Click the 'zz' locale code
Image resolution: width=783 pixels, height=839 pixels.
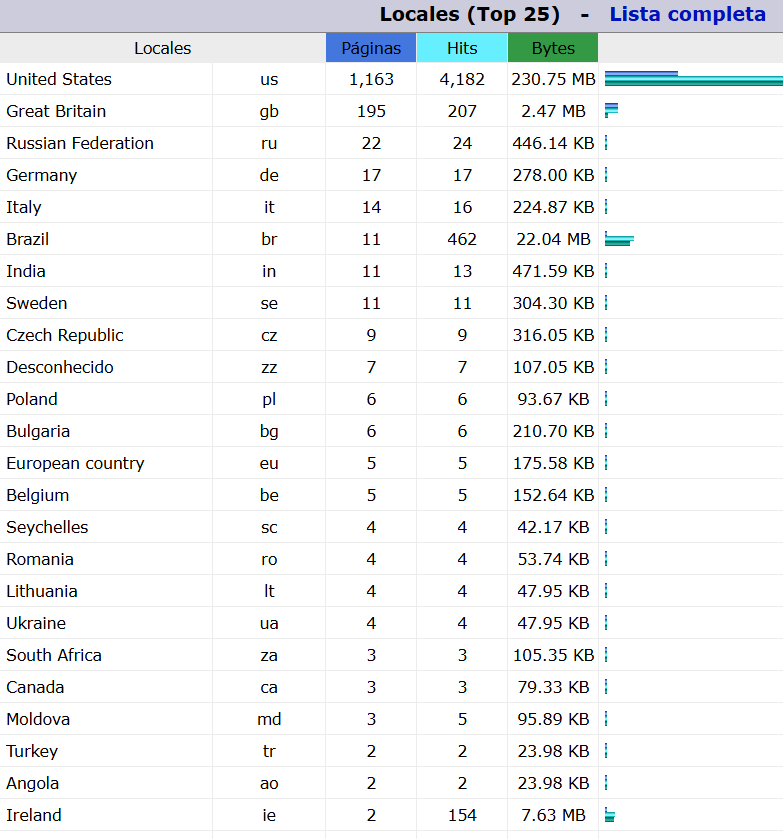click(x=269, y=367)
